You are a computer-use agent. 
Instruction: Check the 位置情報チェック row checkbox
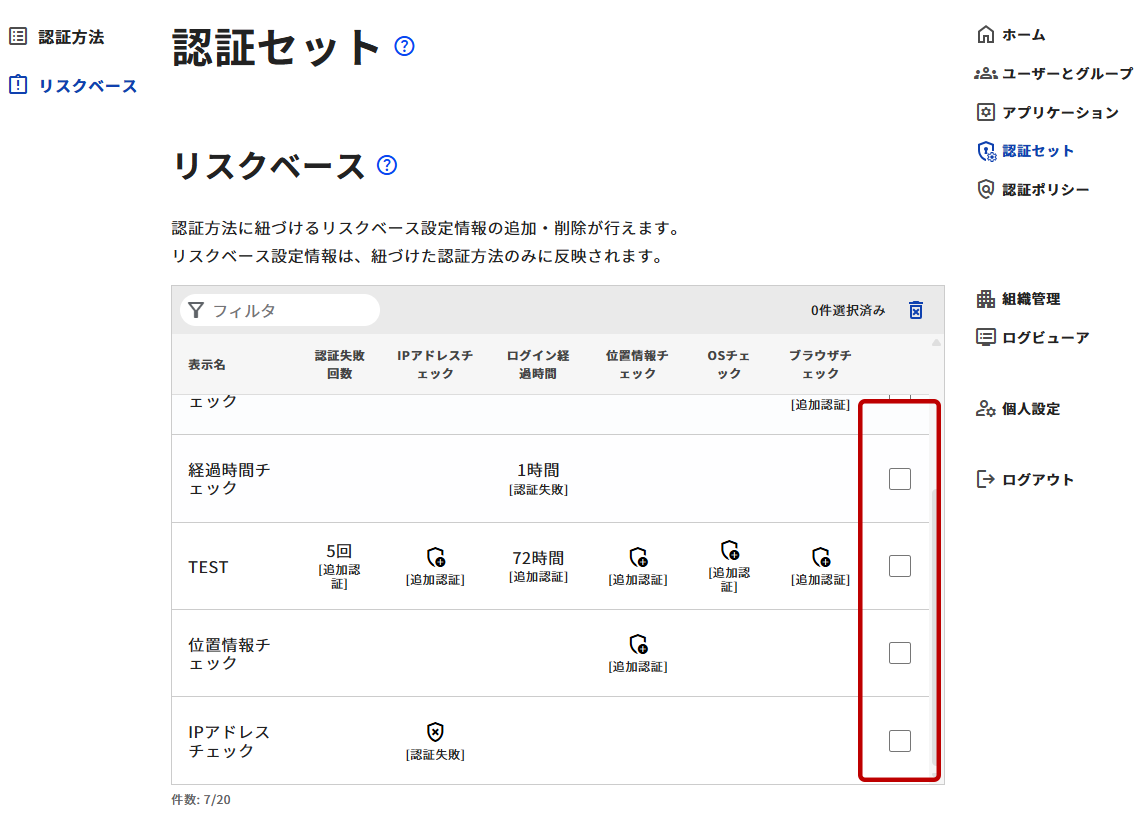tap(899, 653)
